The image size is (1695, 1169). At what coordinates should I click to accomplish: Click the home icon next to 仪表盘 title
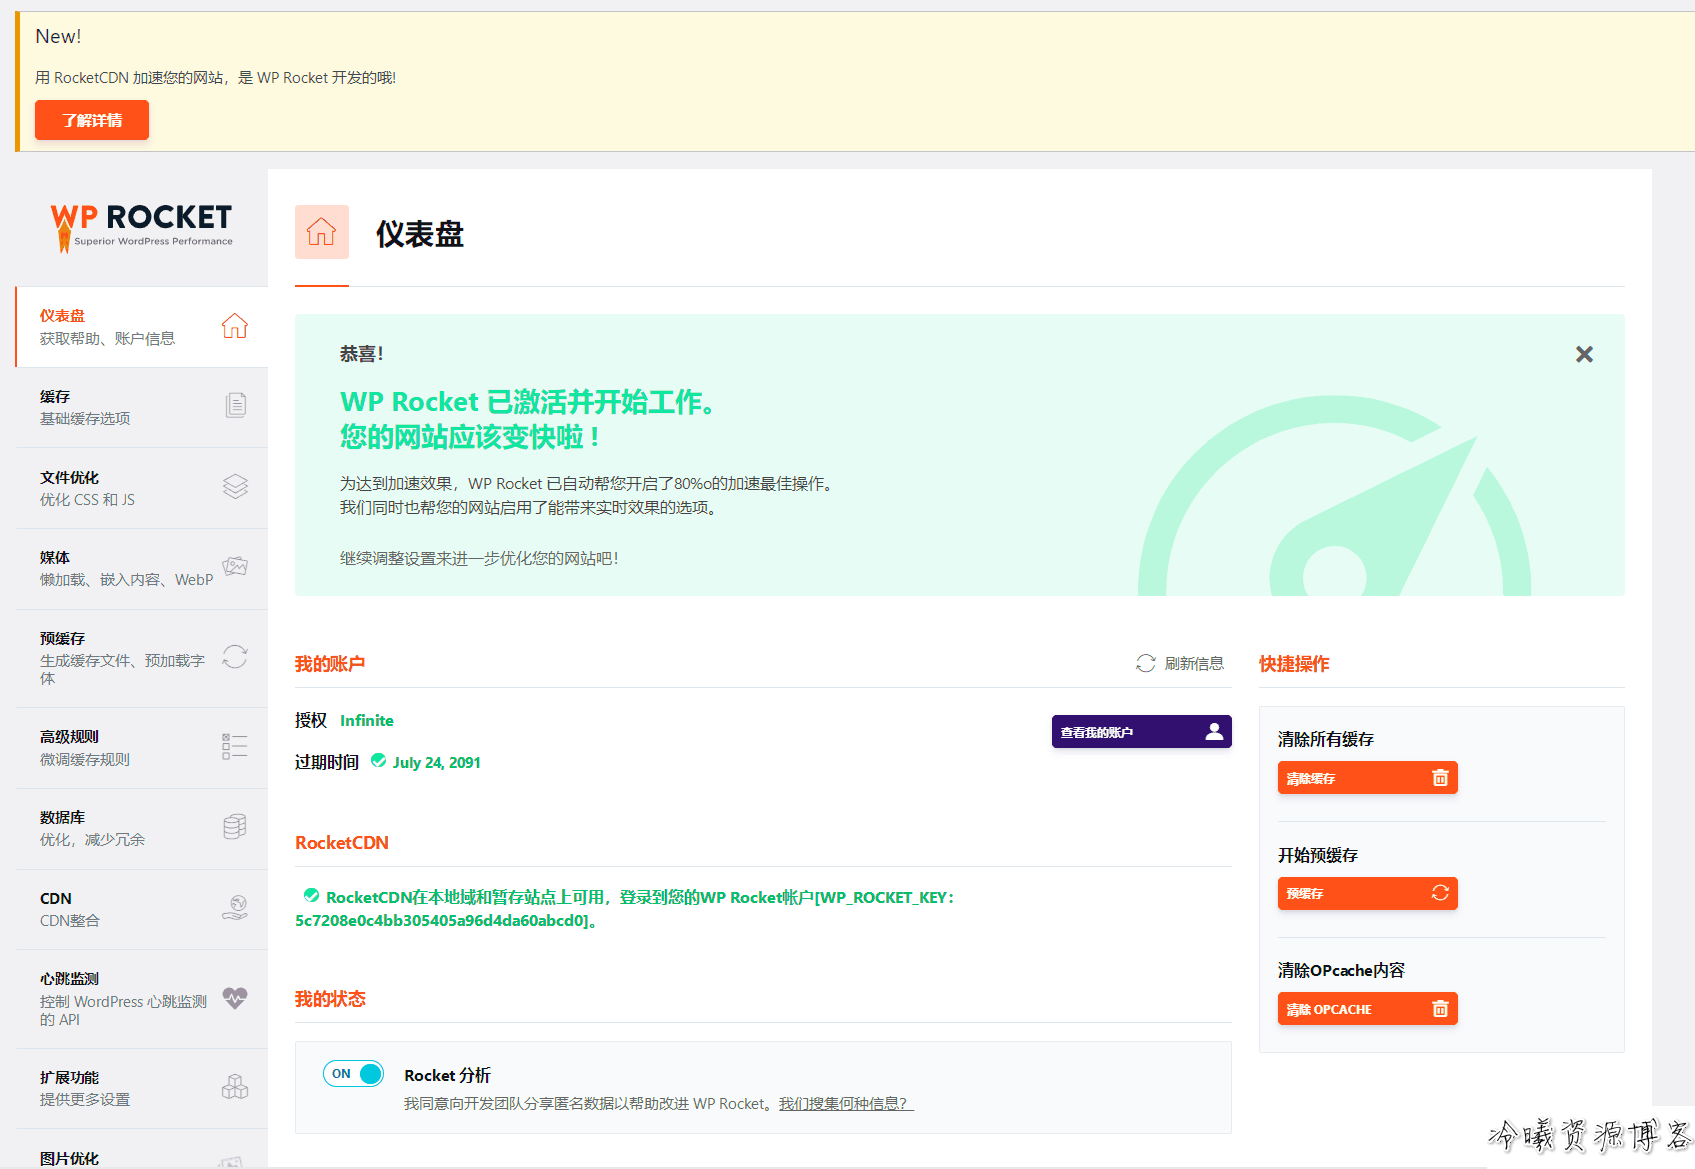(x=322, y=232)
